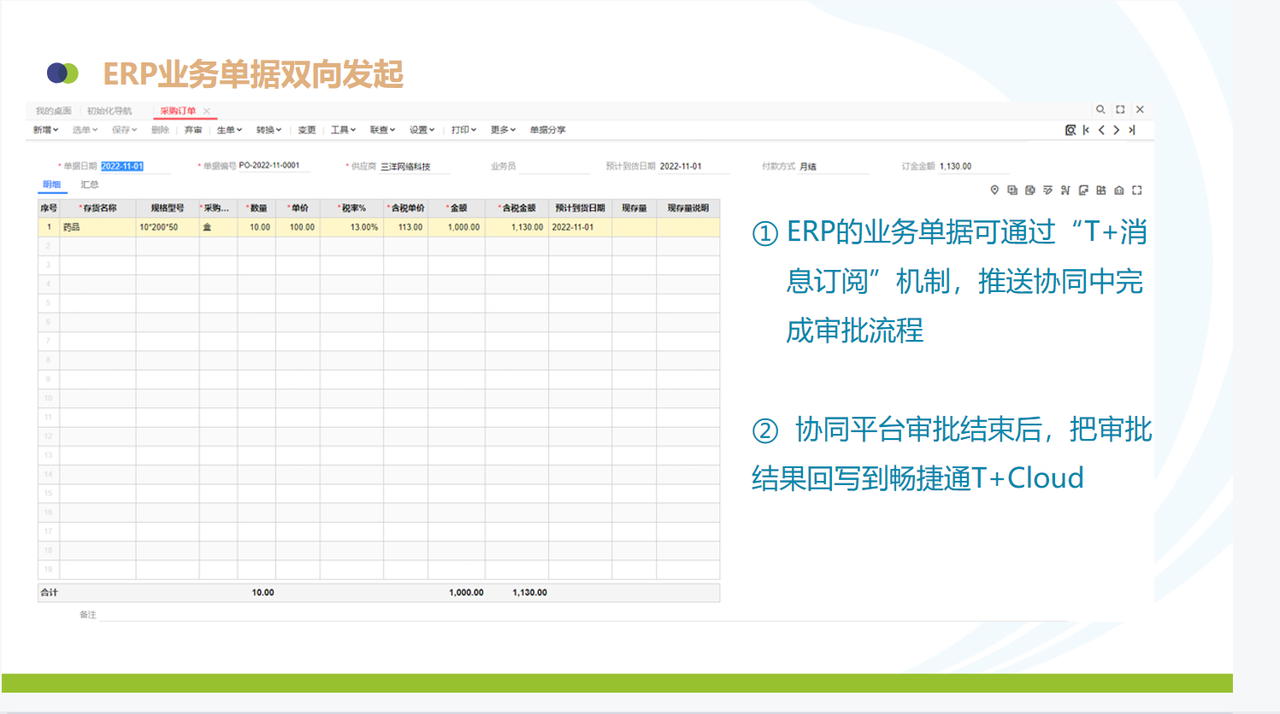Viewport: 1280px width, 714px height.
Task: Click the 含税单价 column header
Action: (406, 208)
